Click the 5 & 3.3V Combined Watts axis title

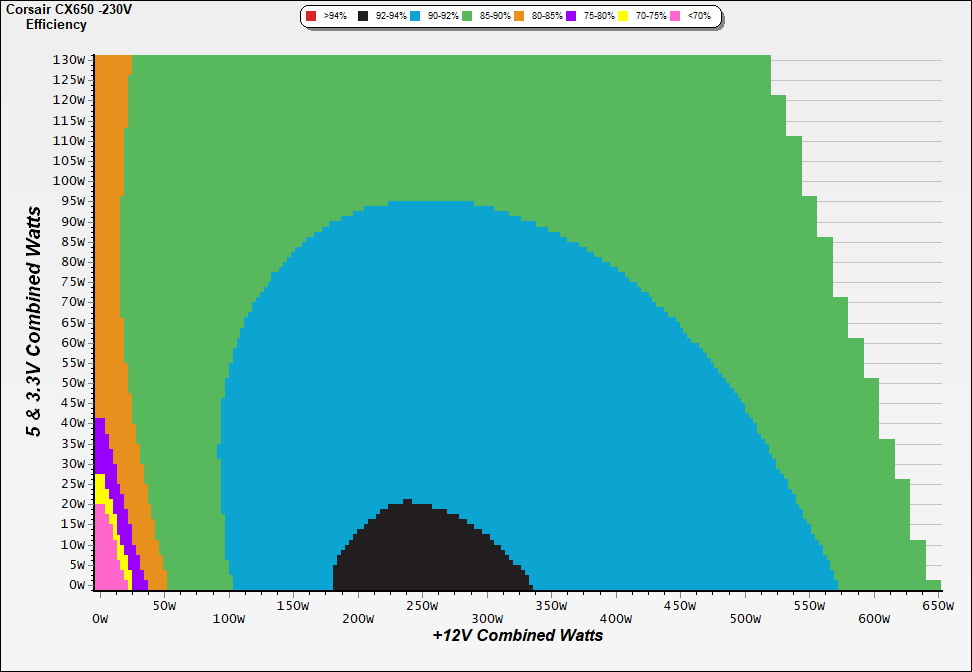pos(34,321)
